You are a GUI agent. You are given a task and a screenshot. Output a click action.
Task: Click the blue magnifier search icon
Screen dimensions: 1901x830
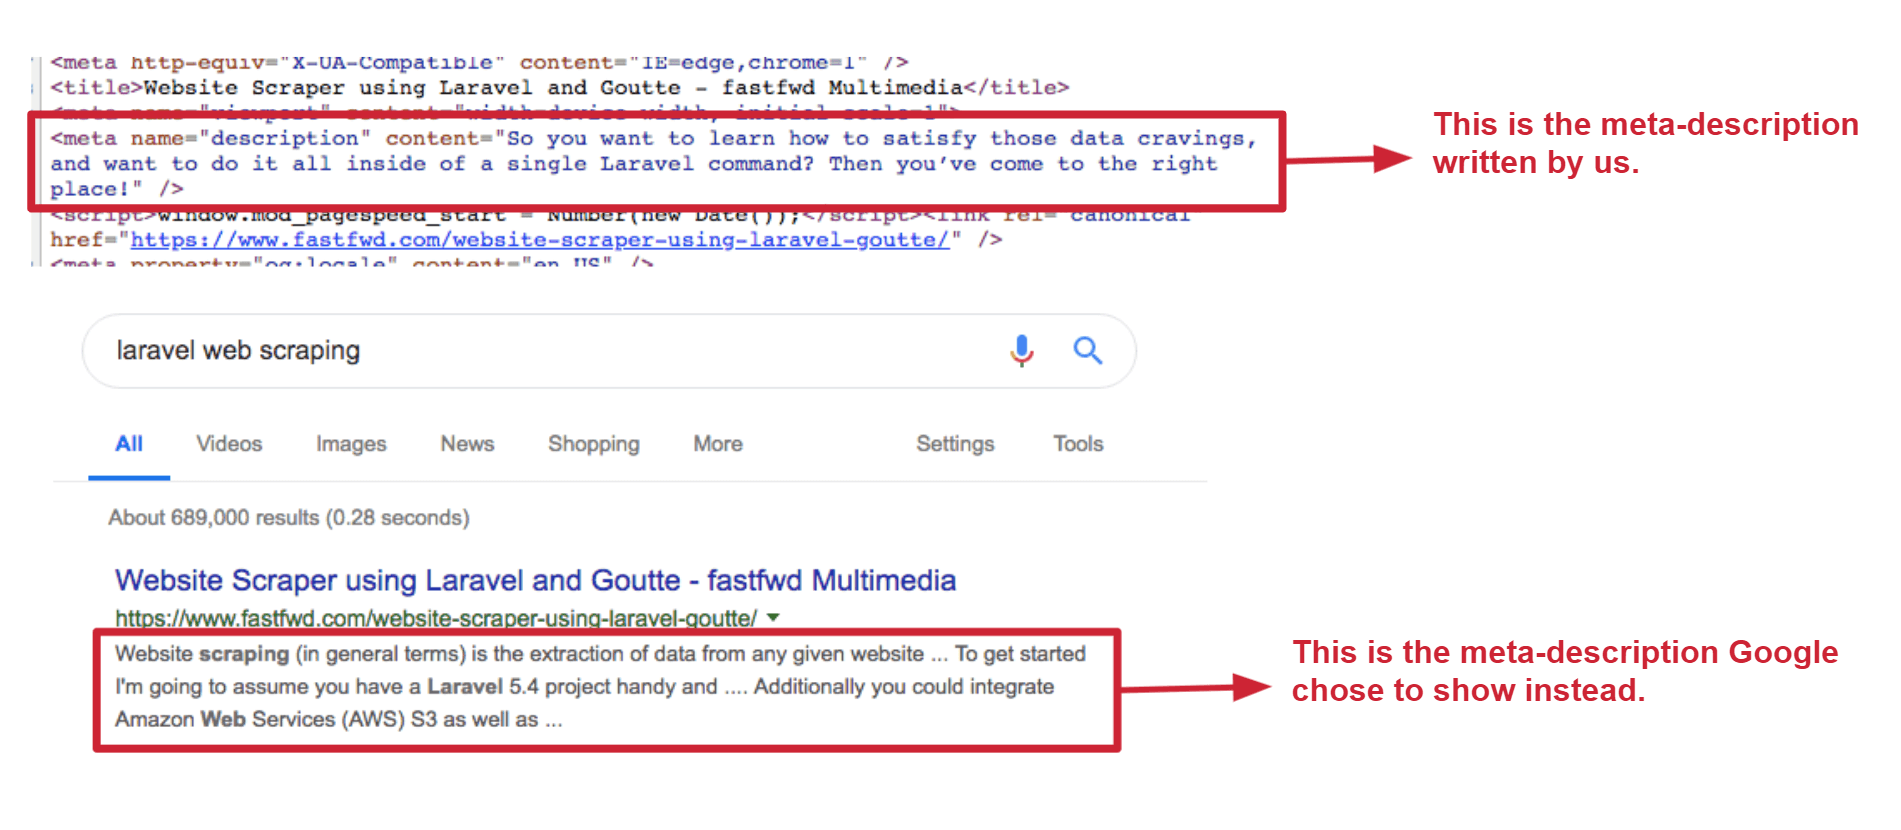1087,350
